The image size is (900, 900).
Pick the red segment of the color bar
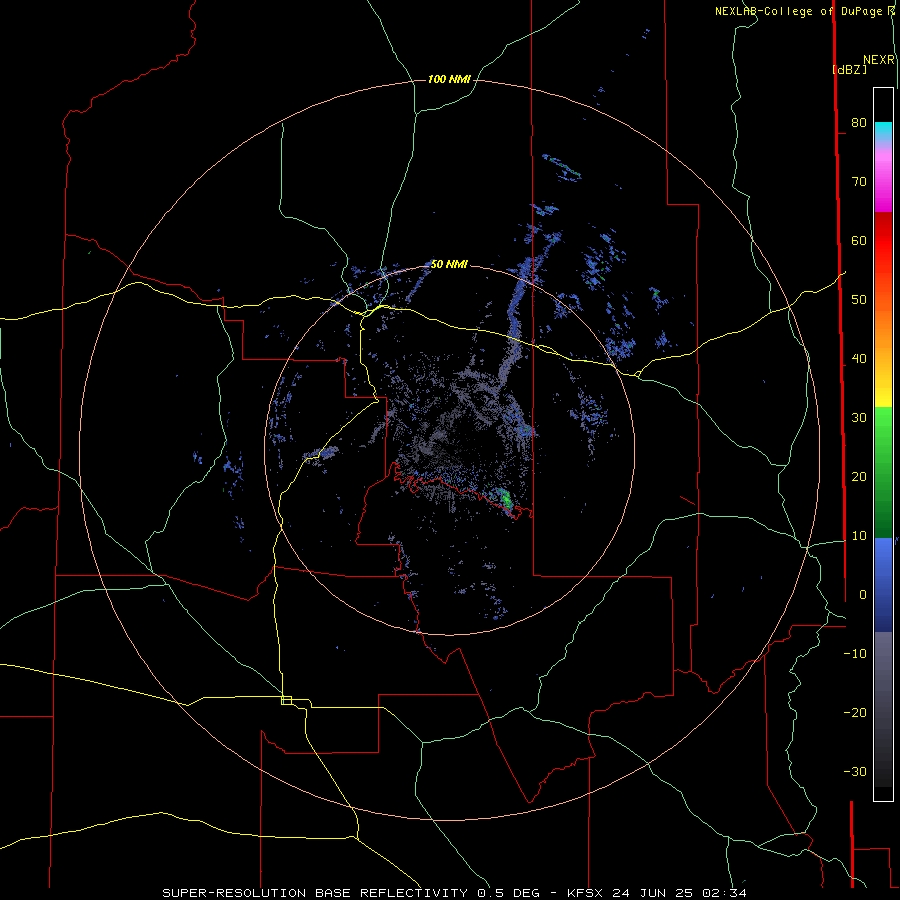click(883, 241)
